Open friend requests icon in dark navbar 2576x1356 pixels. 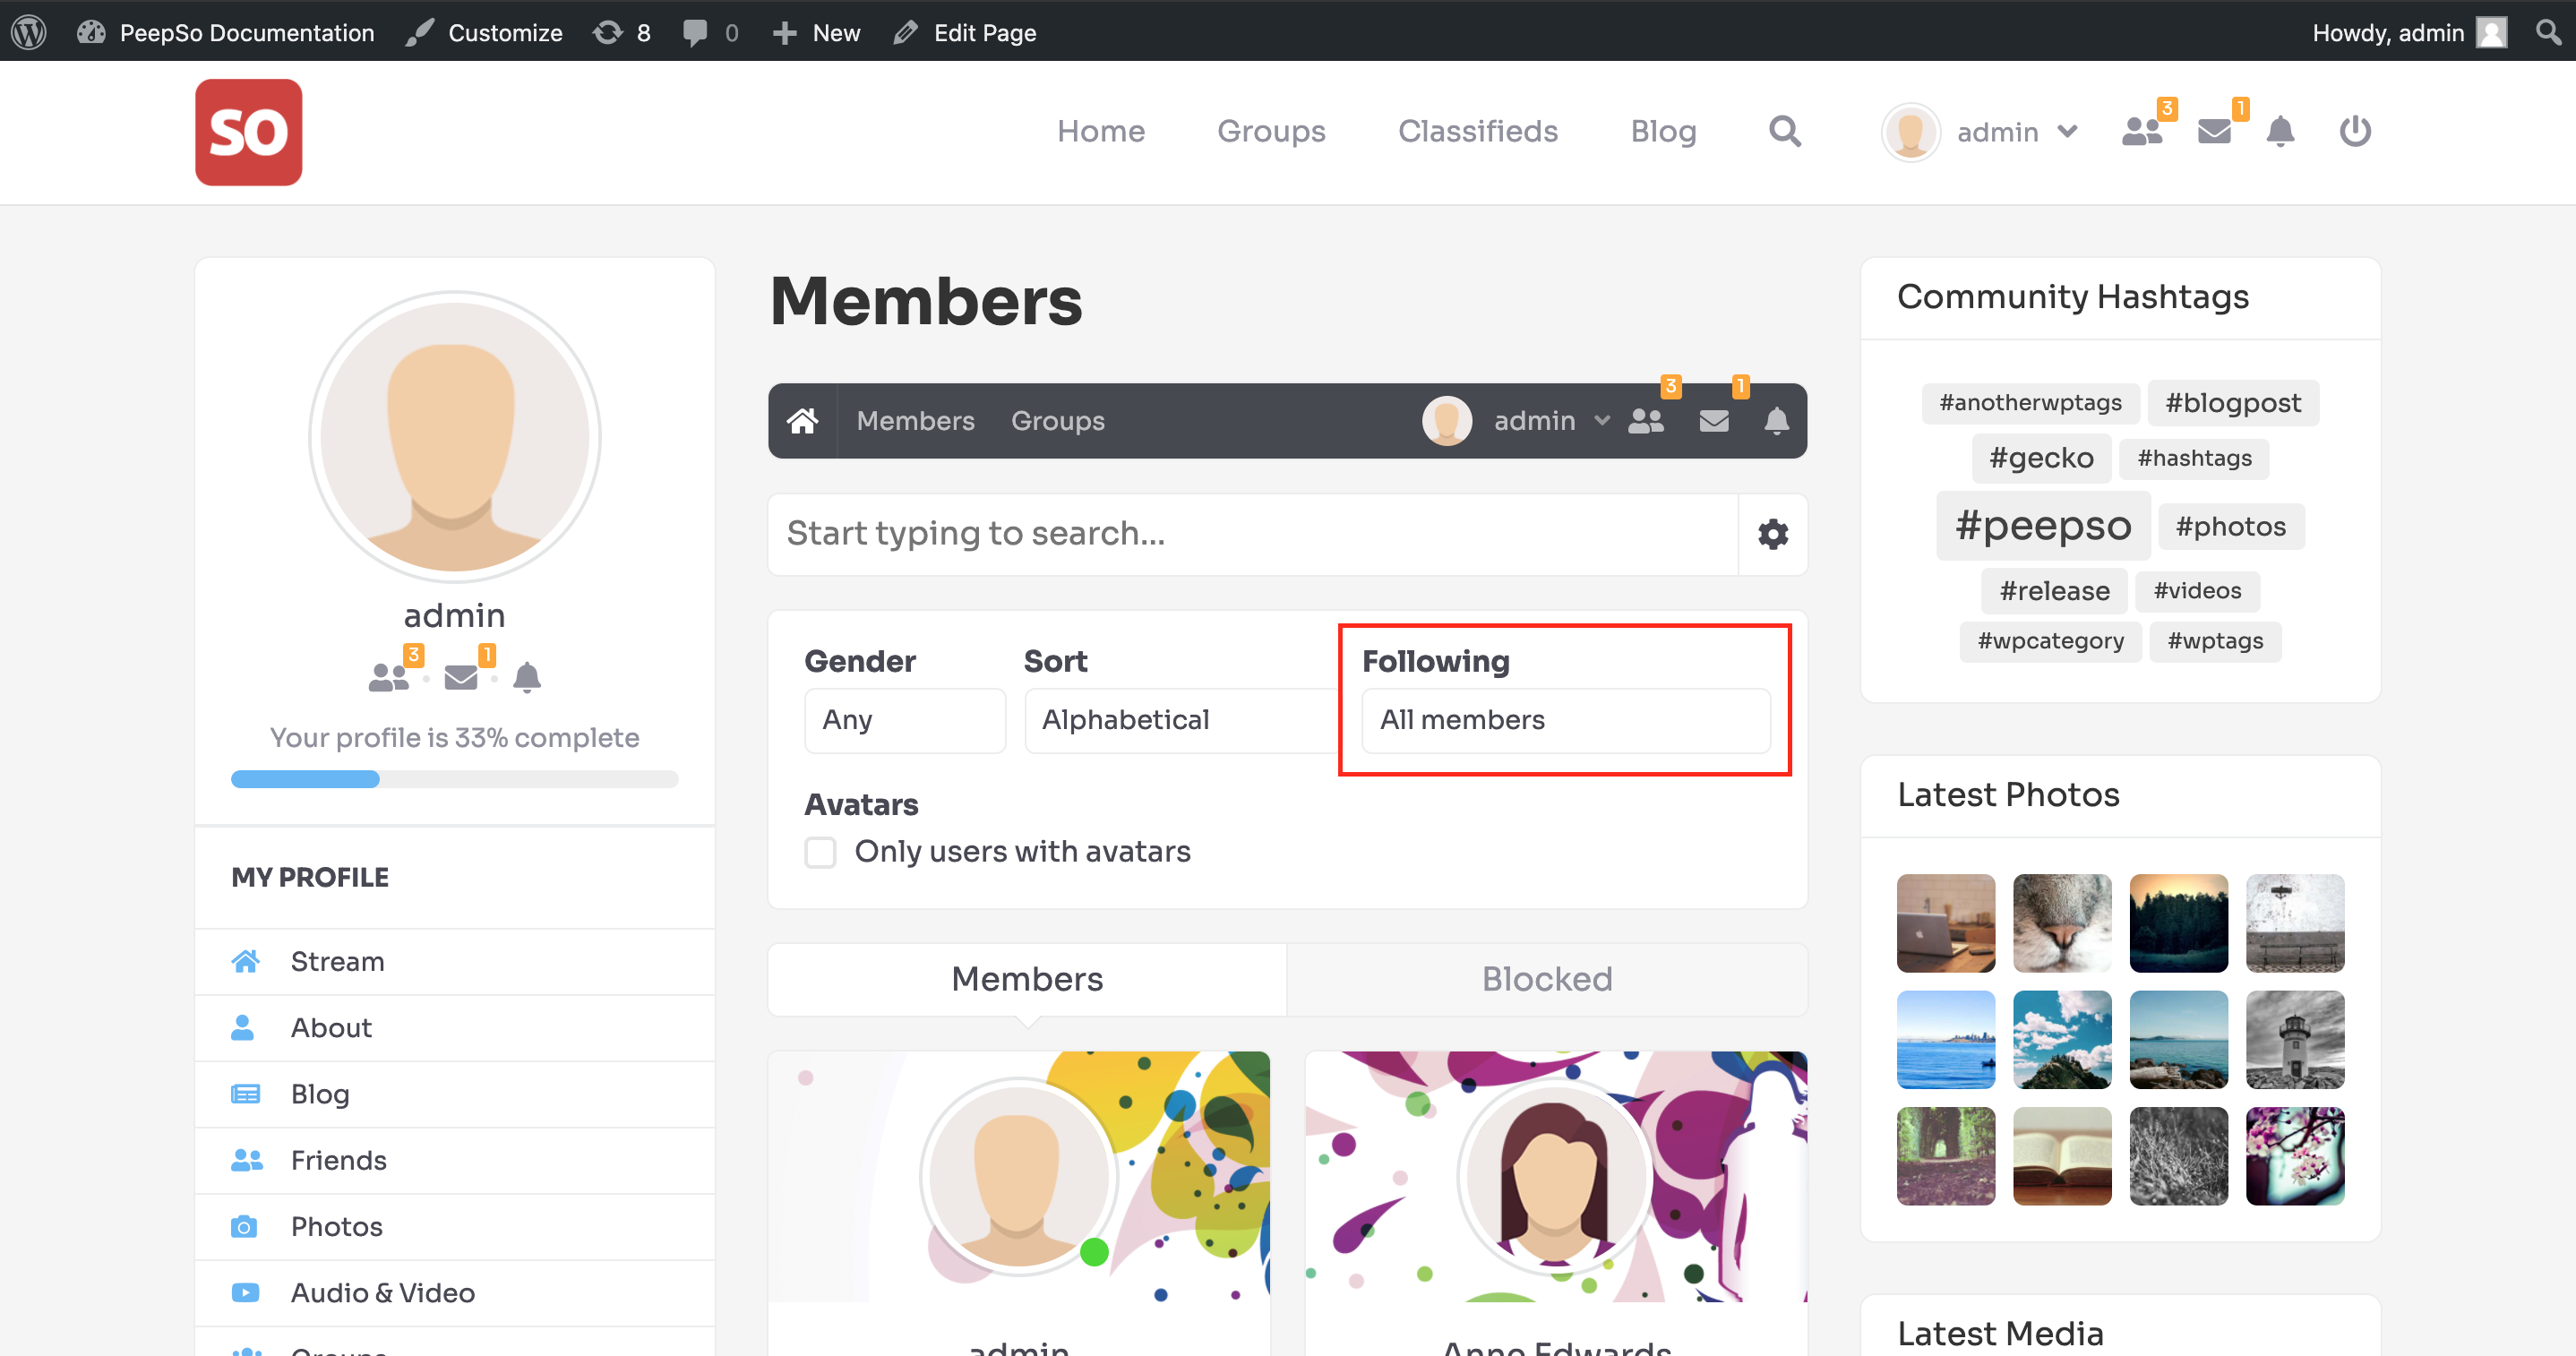[1646, 421]
